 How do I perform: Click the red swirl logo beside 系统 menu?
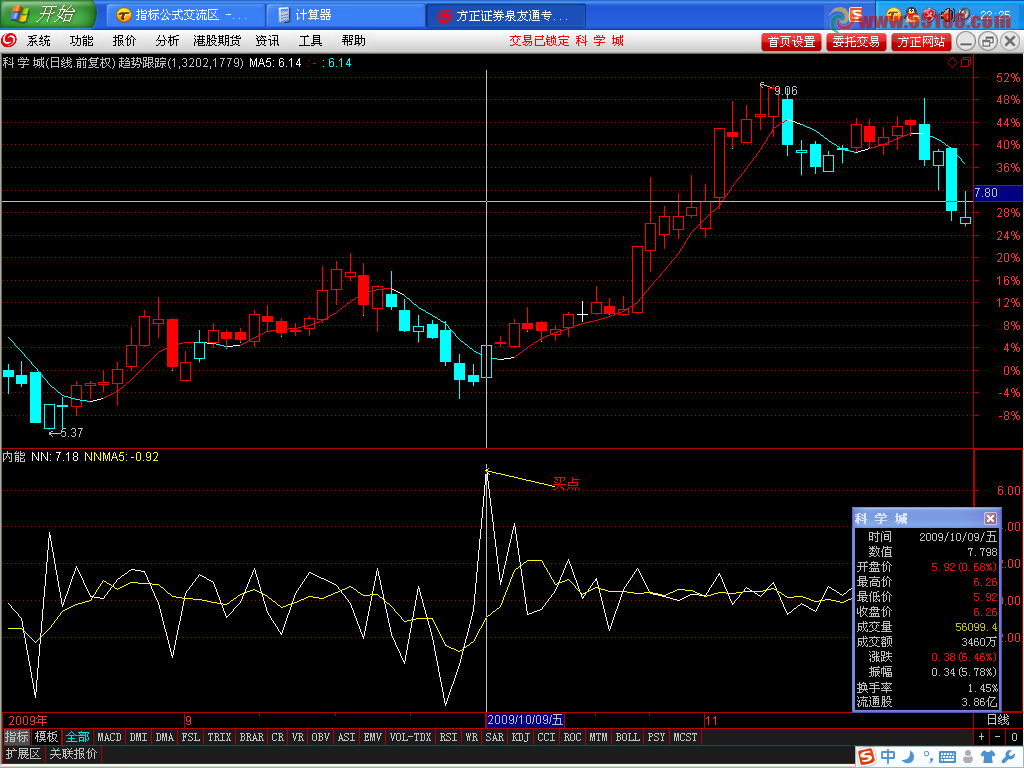point(10,40)
